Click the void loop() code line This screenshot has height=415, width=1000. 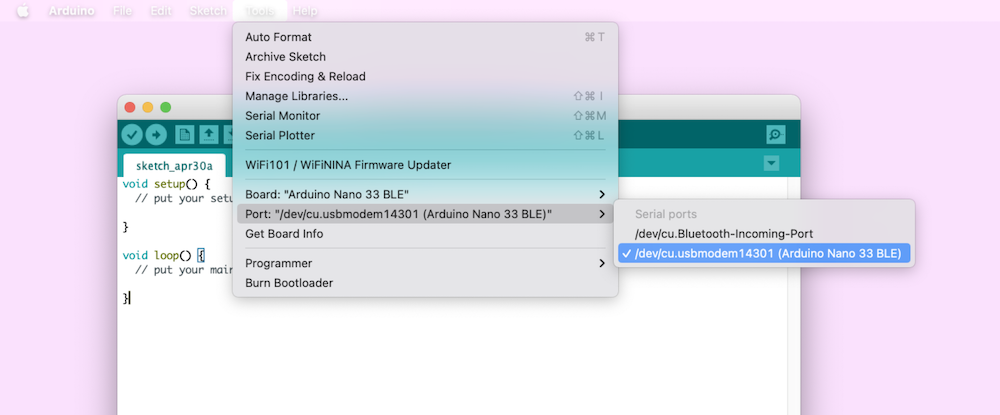coord(163,255)
